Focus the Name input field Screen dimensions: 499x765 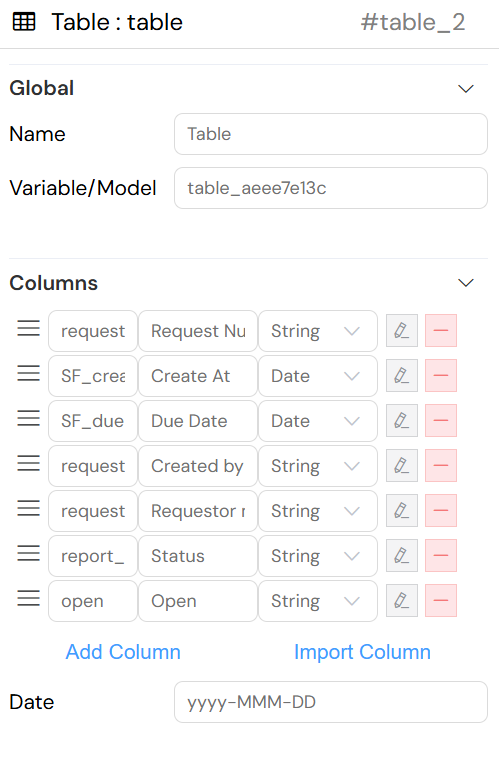coord(331,134)
